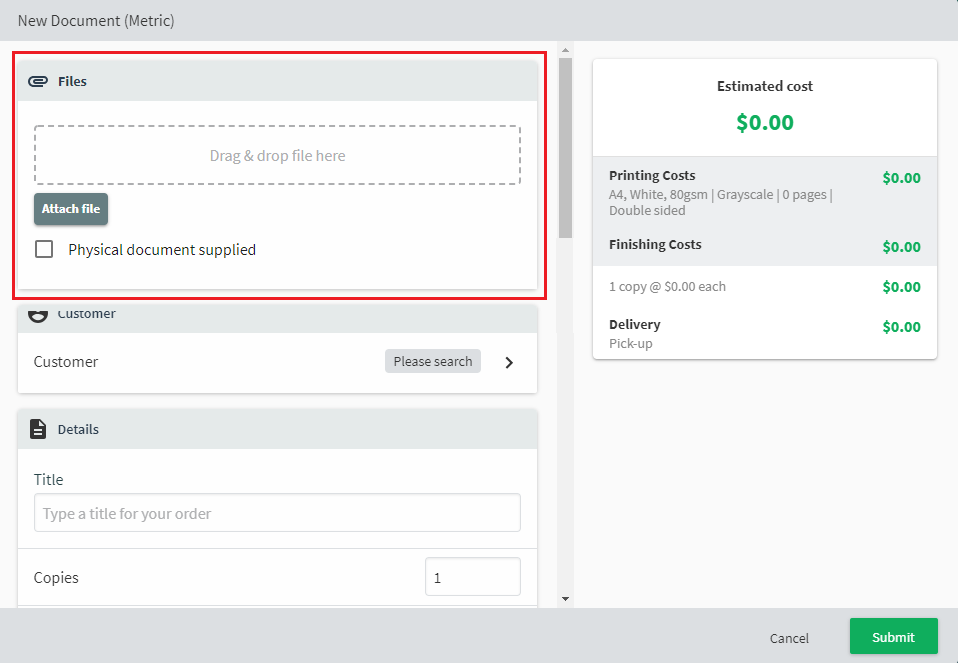Click the drag & drop file area

coord(277,155)
